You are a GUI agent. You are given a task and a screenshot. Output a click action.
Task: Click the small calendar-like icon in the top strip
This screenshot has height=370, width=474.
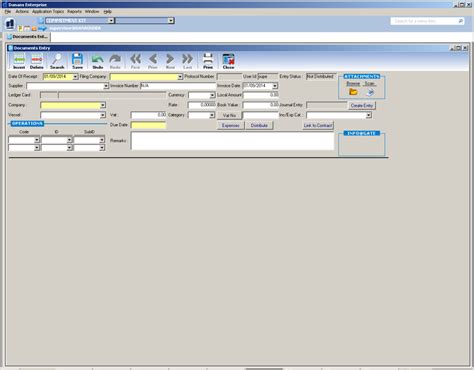(x=27, y=29)
